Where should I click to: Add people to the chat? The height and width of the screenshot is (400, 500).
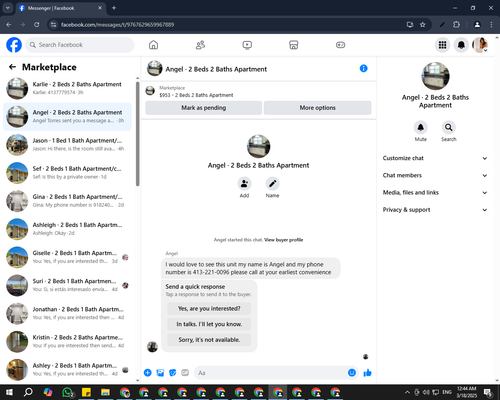(244, 183)
